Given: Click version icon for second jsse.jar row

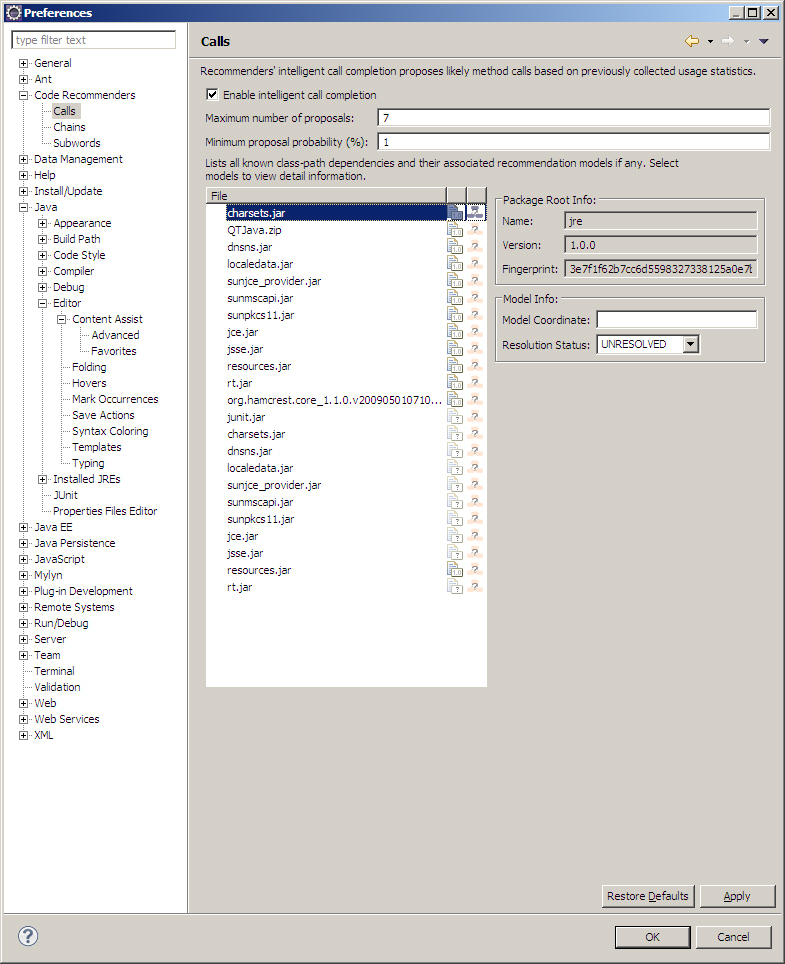Looking at the screenshot, I should click(455, 553).
